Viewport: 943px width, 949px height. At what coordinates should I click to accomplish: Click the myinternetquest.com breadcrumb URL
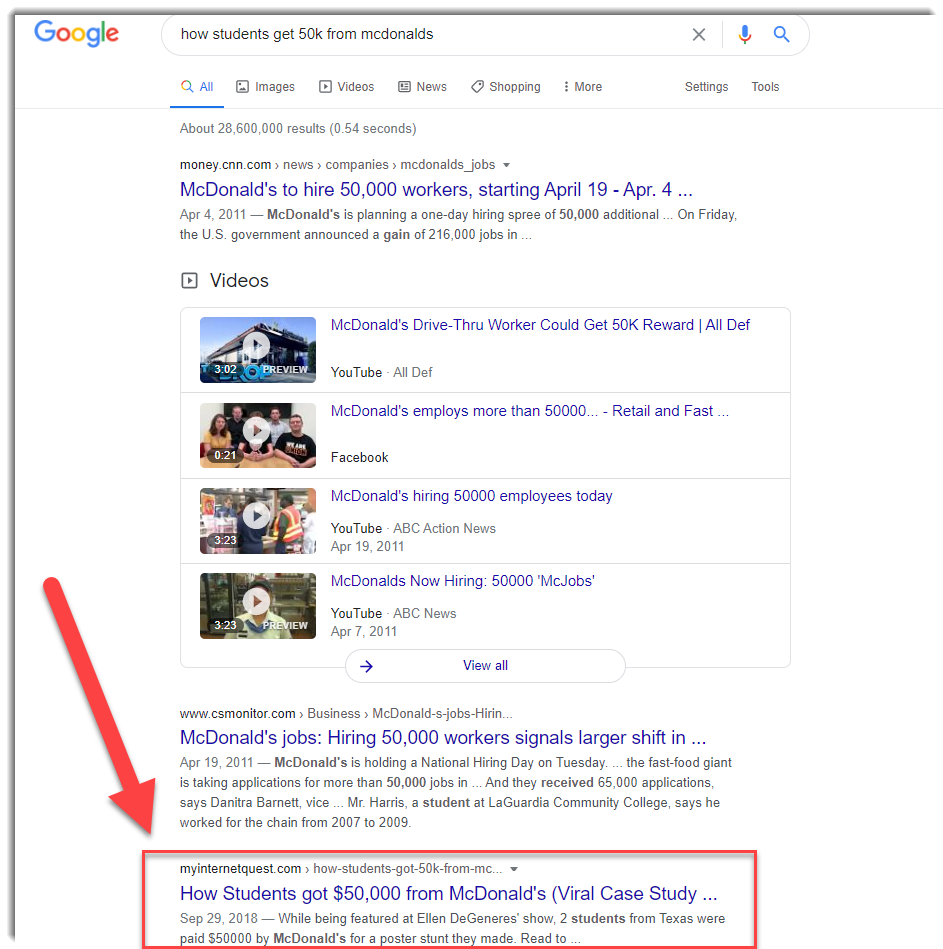341,869
